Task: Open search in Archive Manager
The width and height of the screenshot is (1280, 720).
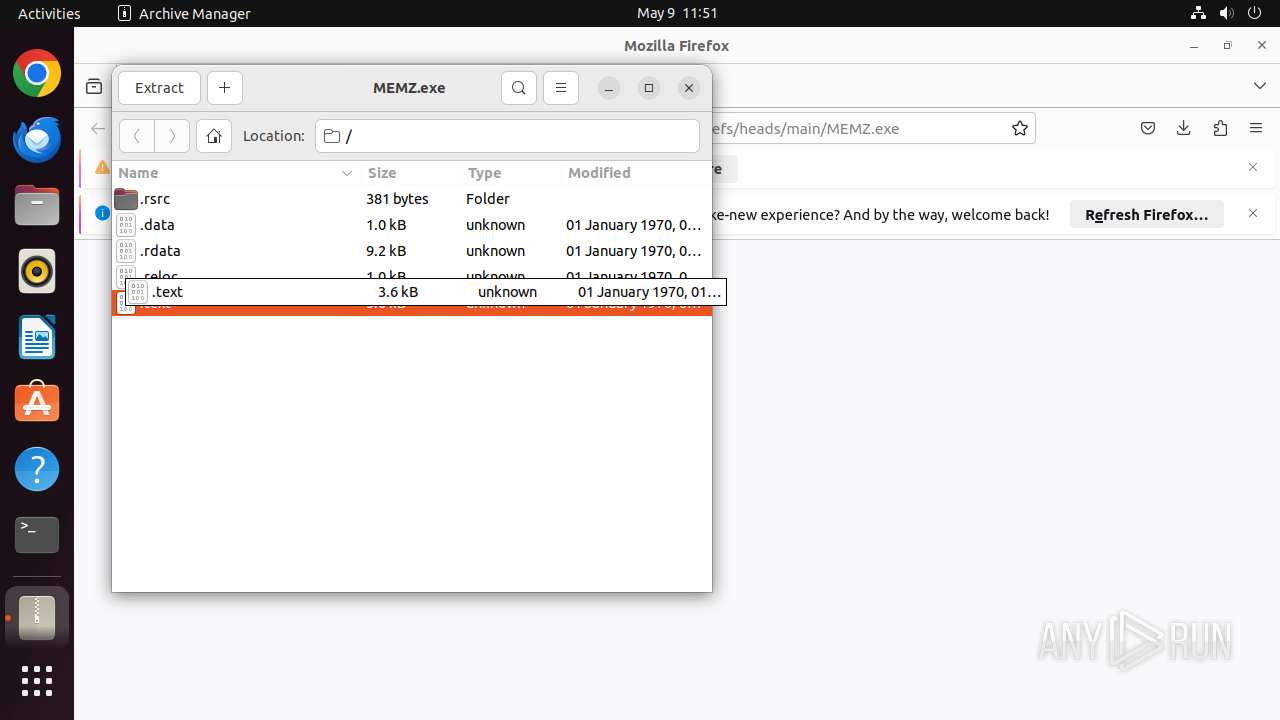Action: pyautogui.click(x=518, y=88)
